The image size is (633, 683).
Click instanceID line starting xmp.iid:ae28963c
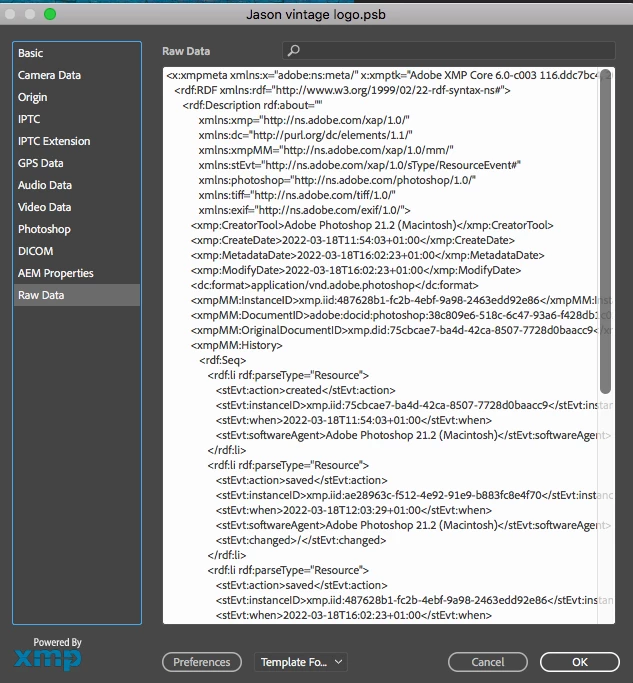tap(414, 495)
